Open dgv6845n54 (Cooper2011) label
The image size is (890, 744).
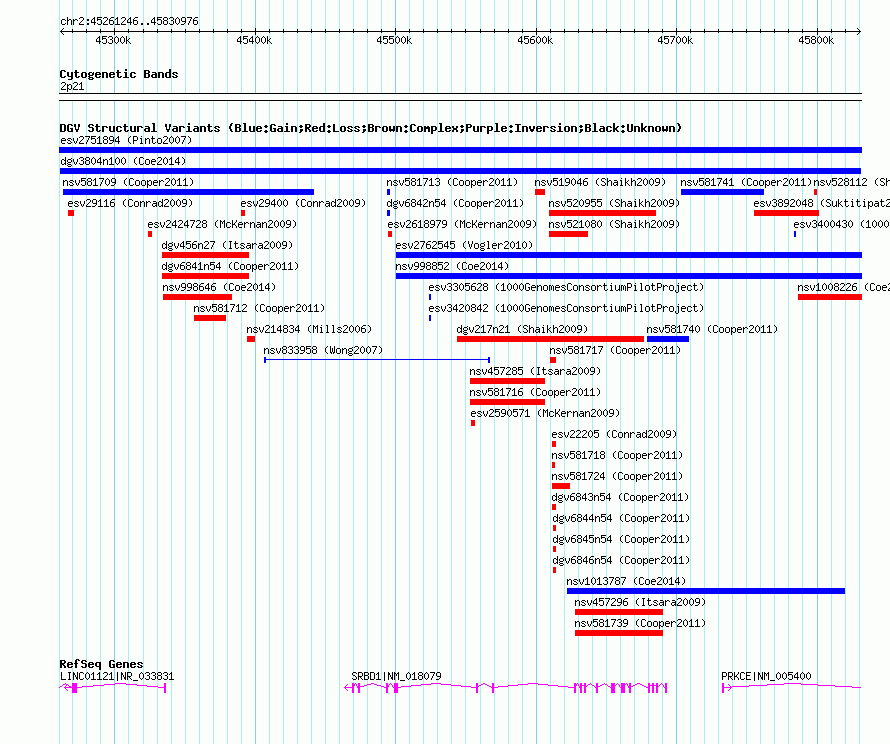(622, 539)
